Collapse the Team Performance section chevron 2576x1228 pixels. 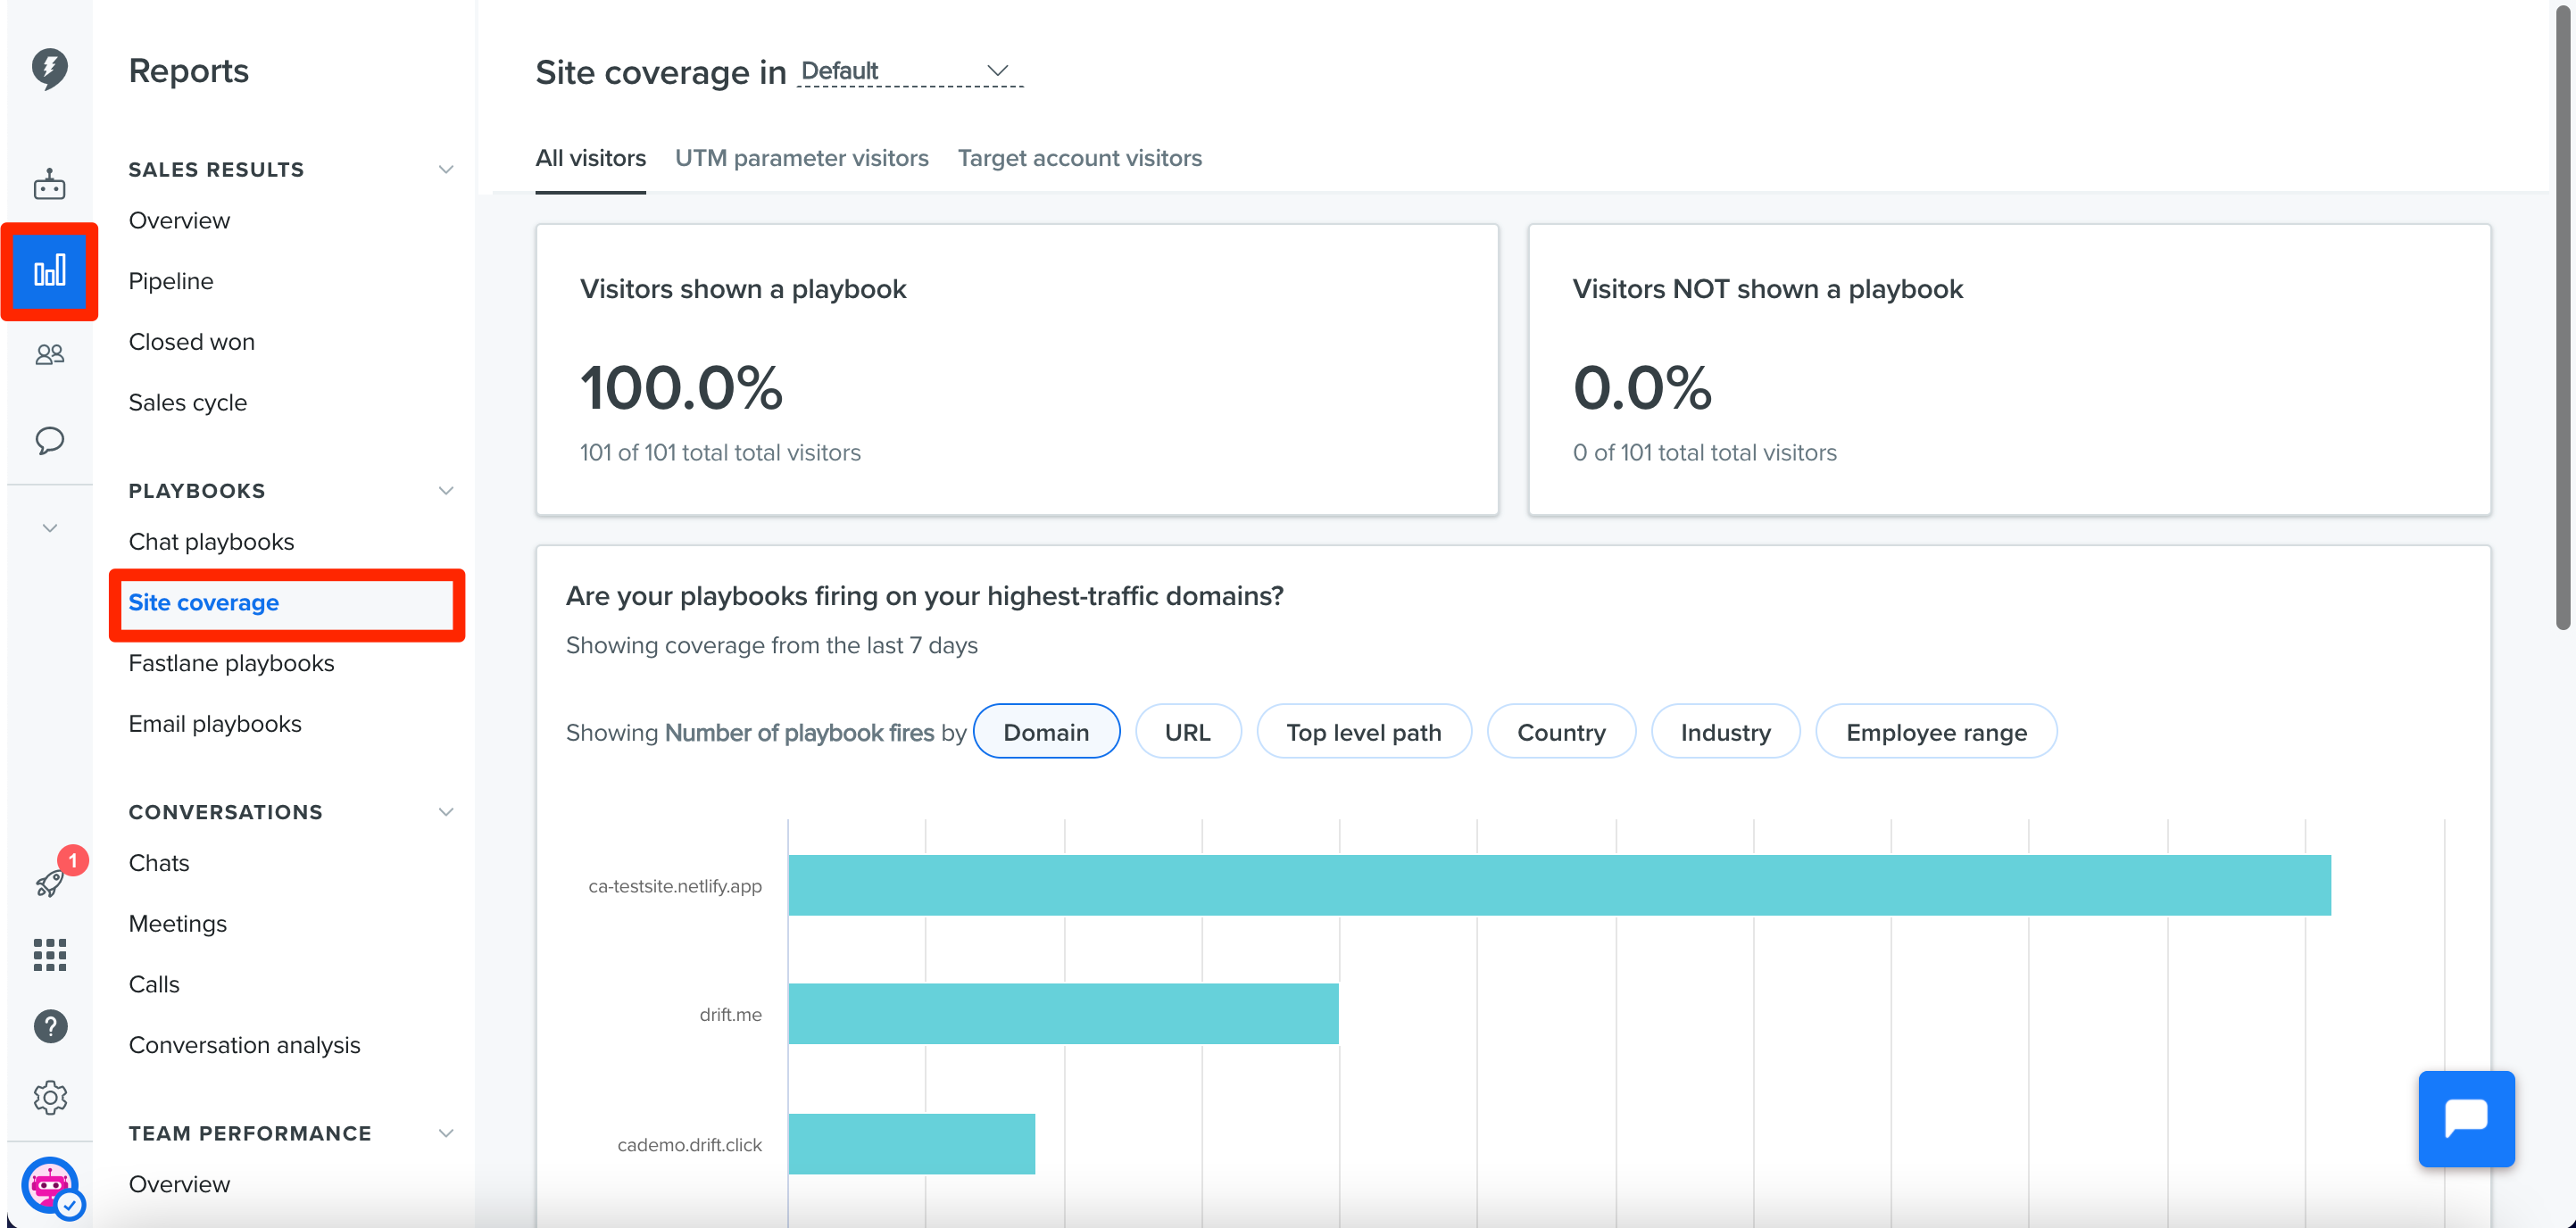(446, 1133)
